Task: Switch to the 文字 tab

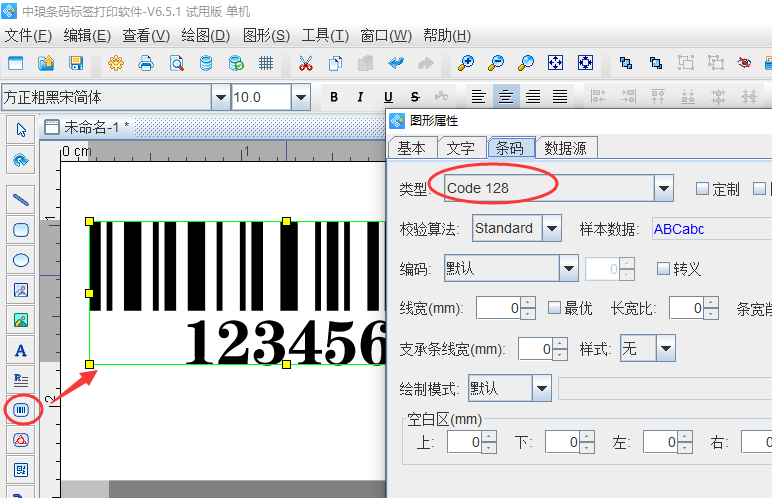Action: click(460, 148)
